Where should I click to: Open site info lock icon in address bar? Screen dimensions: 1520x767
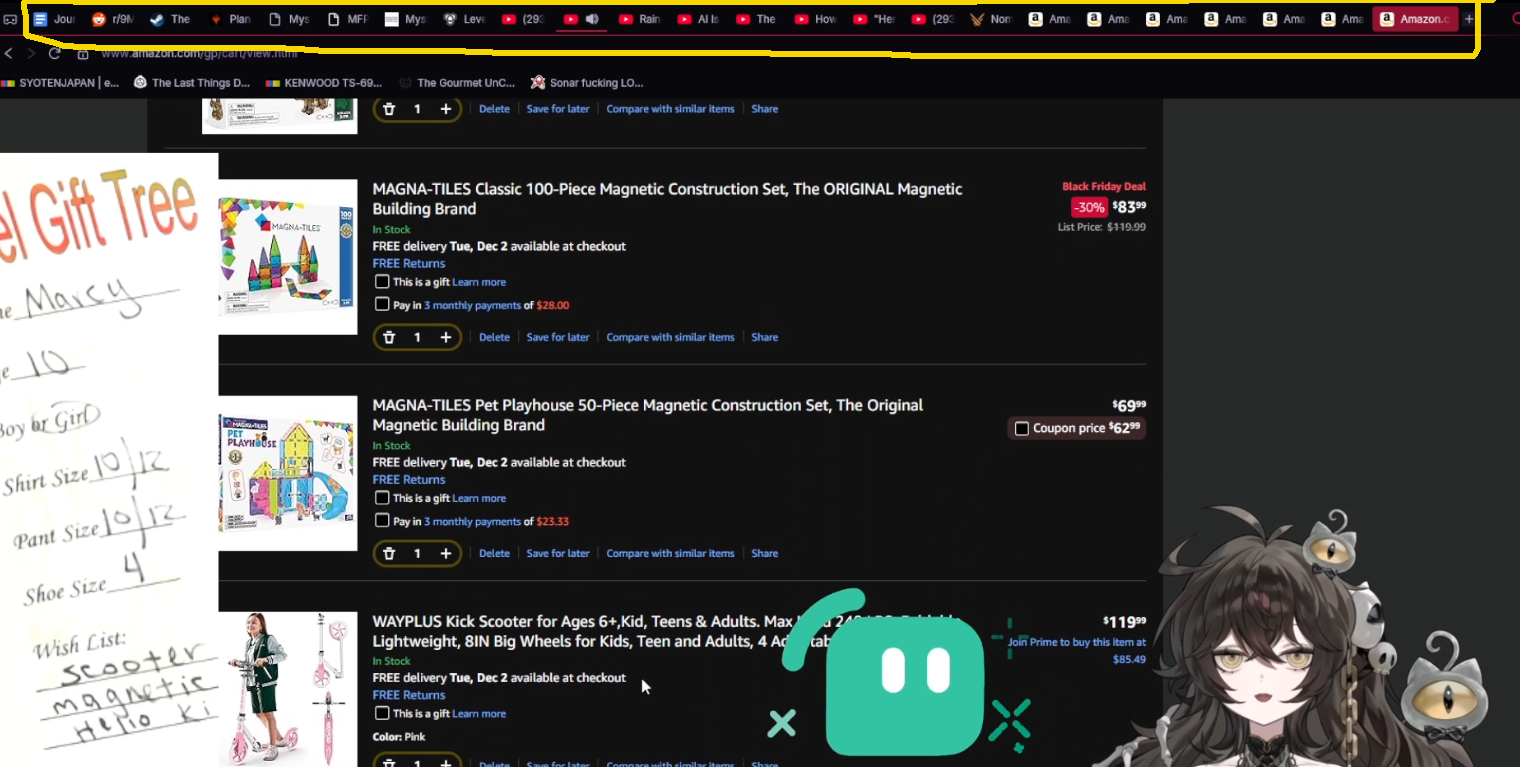pos(83,54)
